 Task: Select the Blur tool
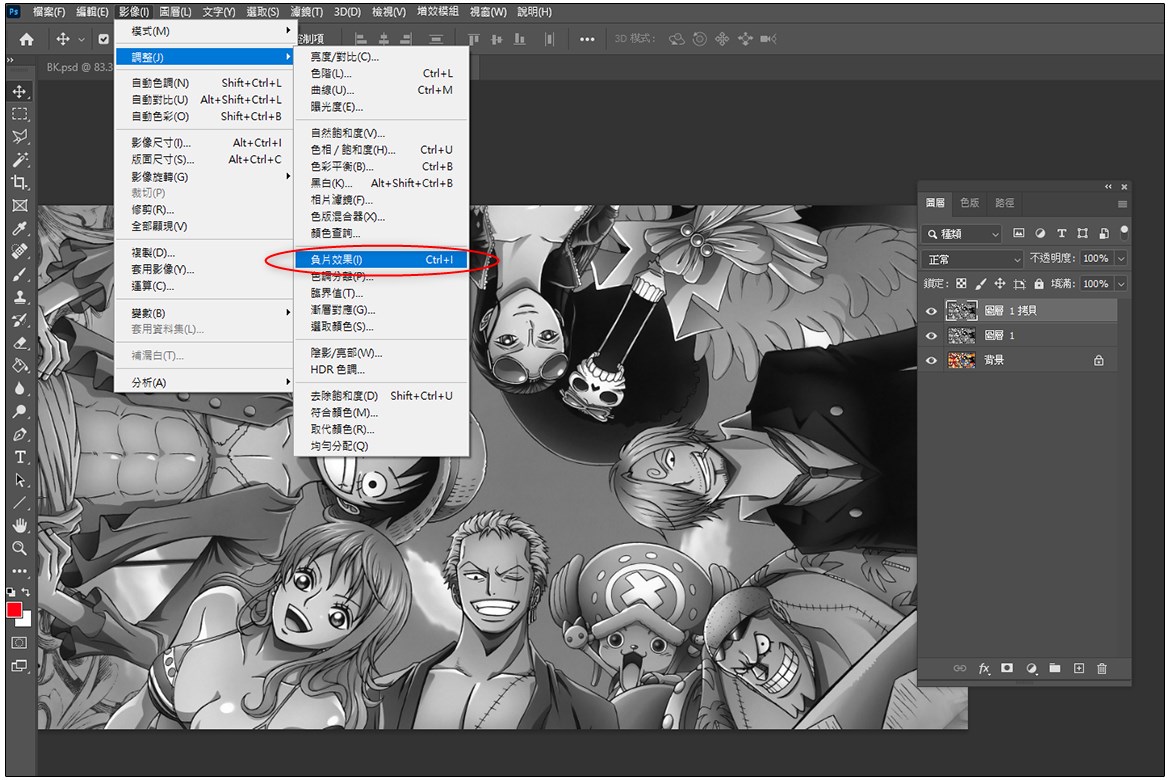click(19, 389)
